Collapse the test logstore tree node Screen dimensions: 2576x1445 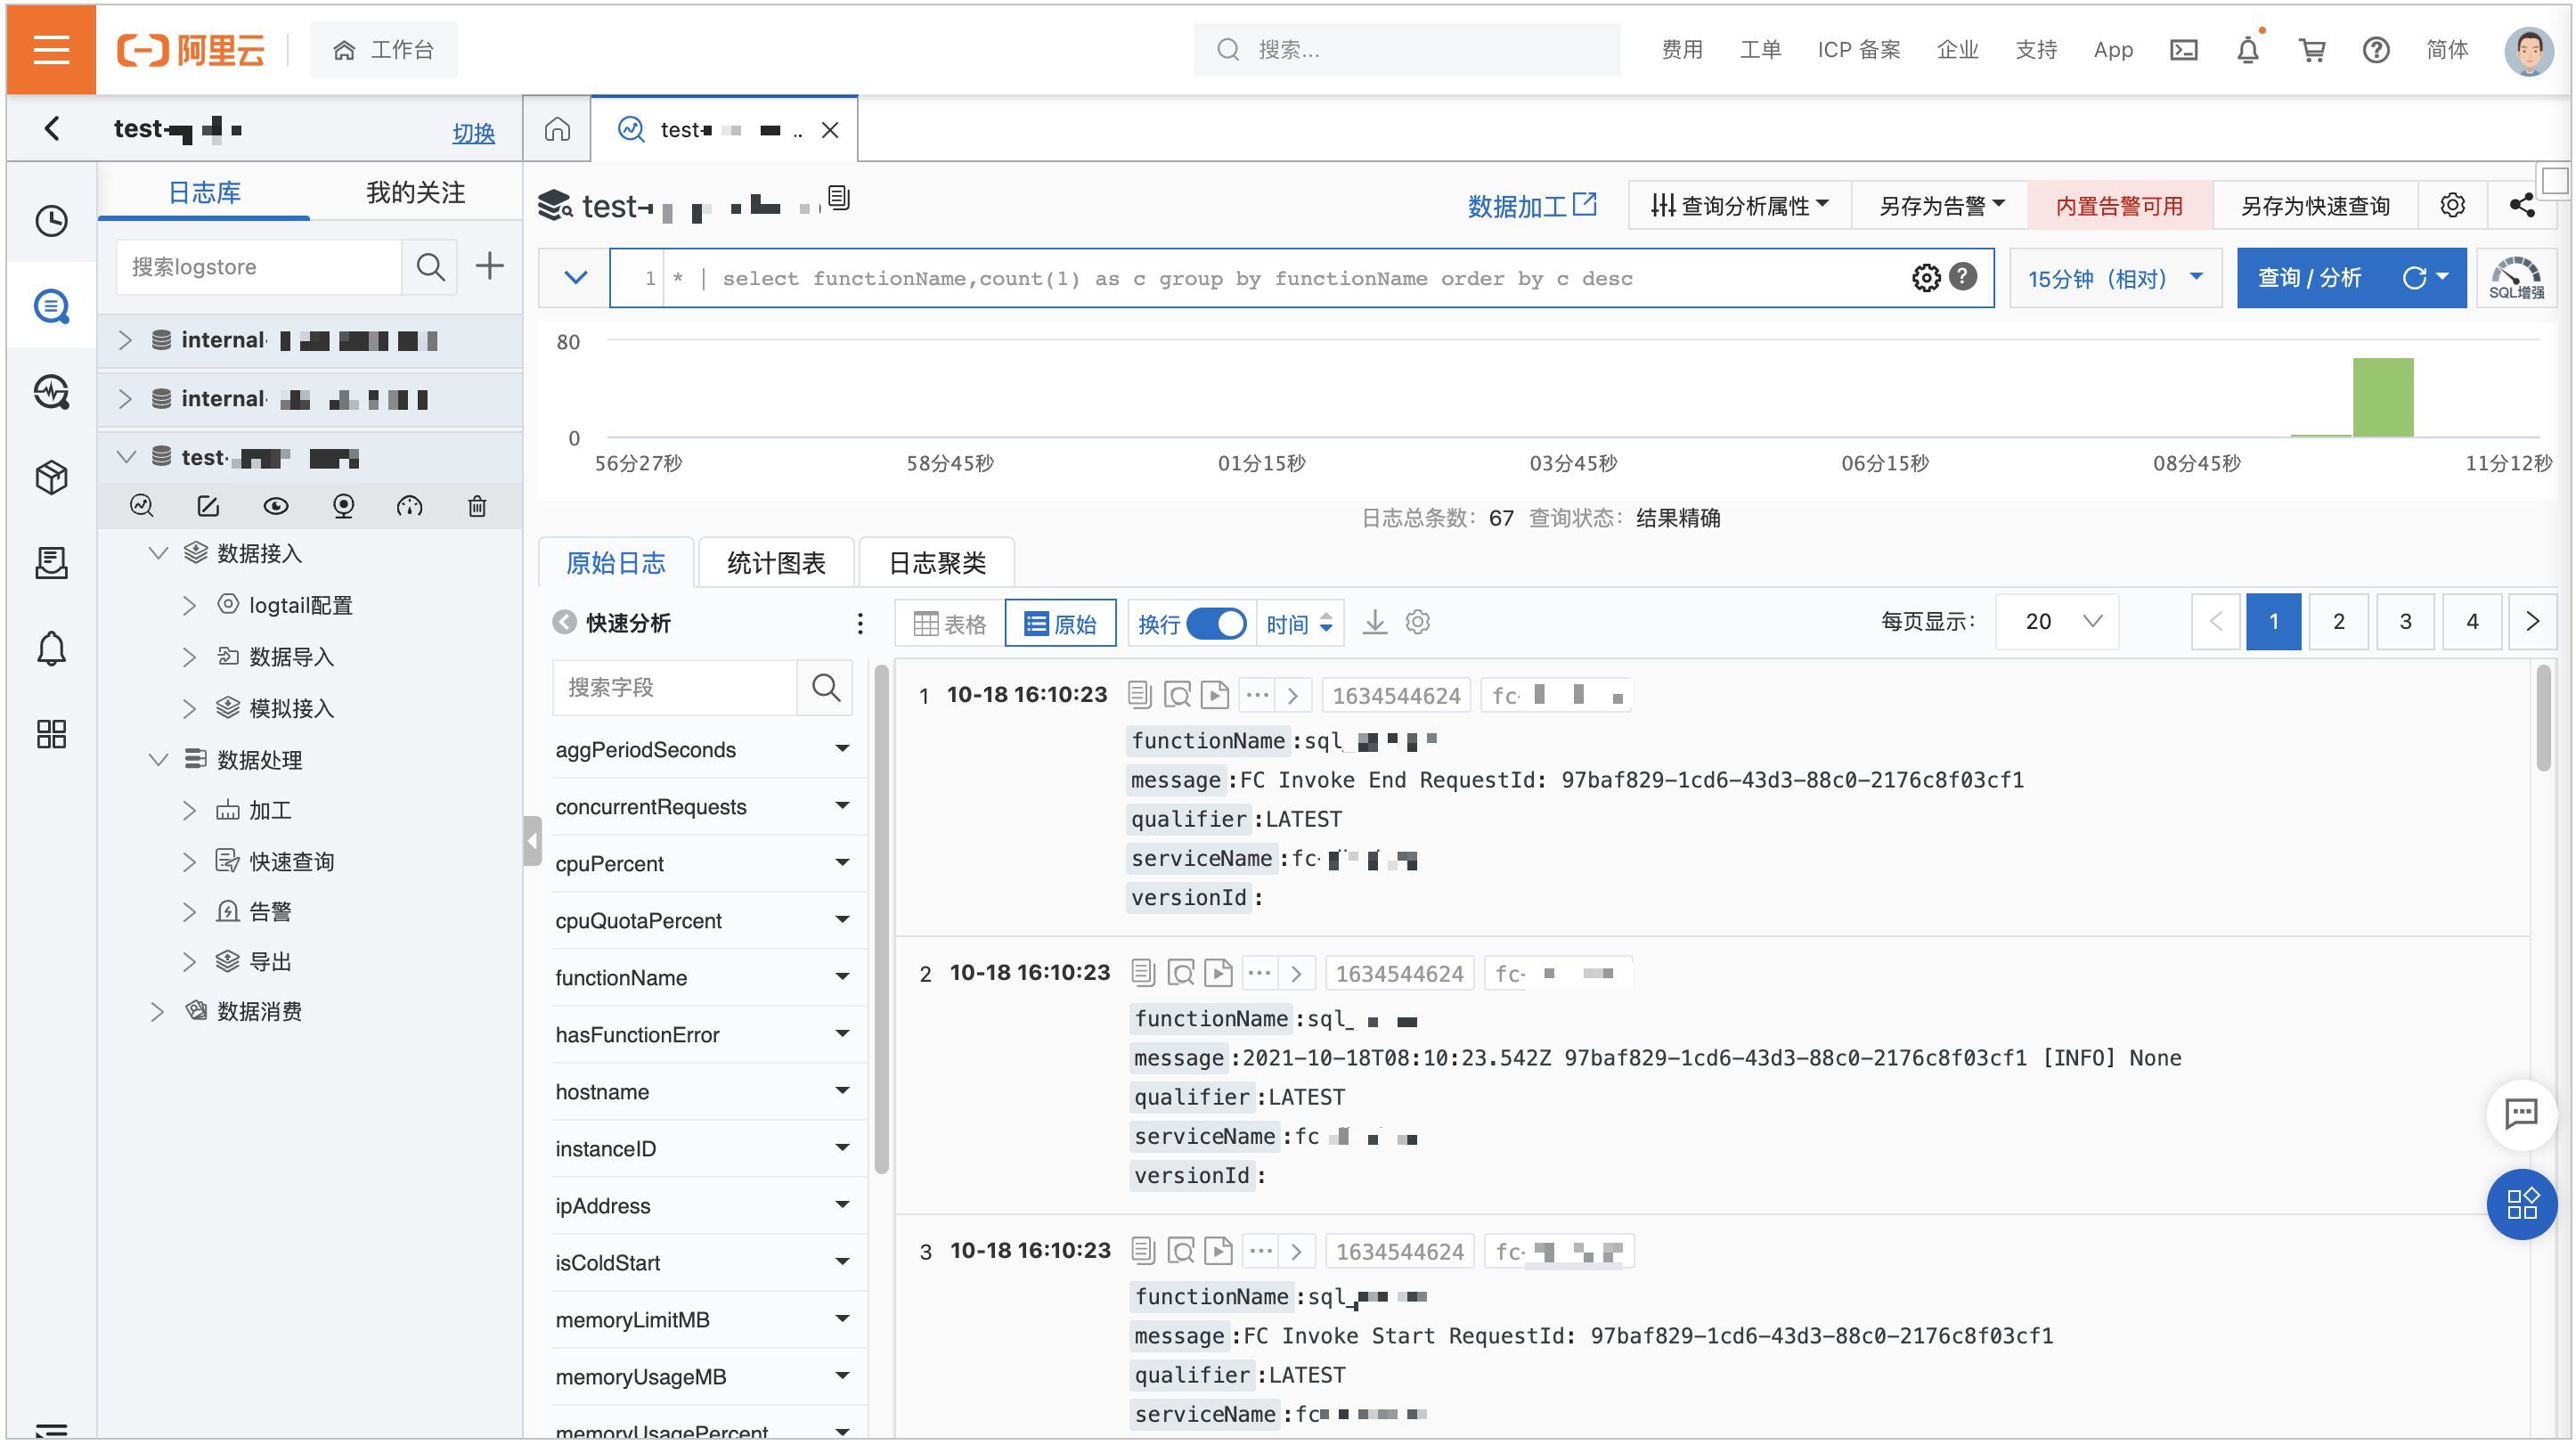coord(125,457)
